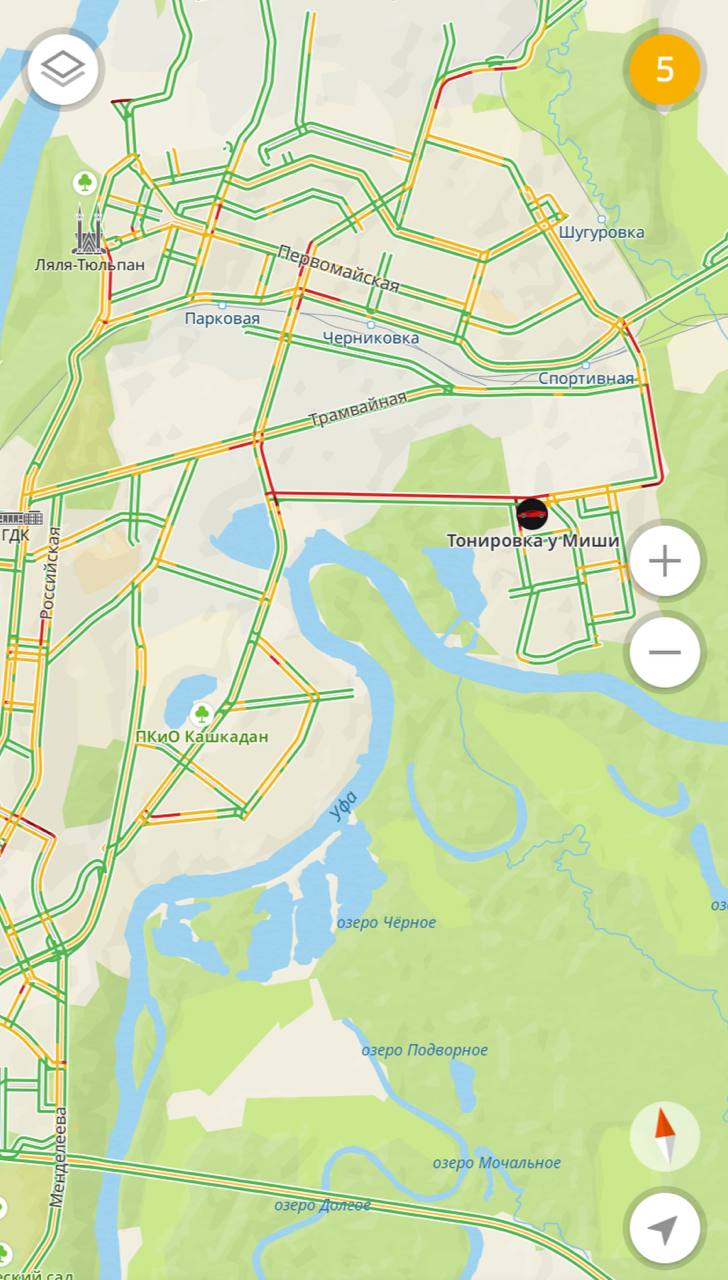
Task: Tap the green park icon above Ляля-Тюльпан
Action: [86, 183]
